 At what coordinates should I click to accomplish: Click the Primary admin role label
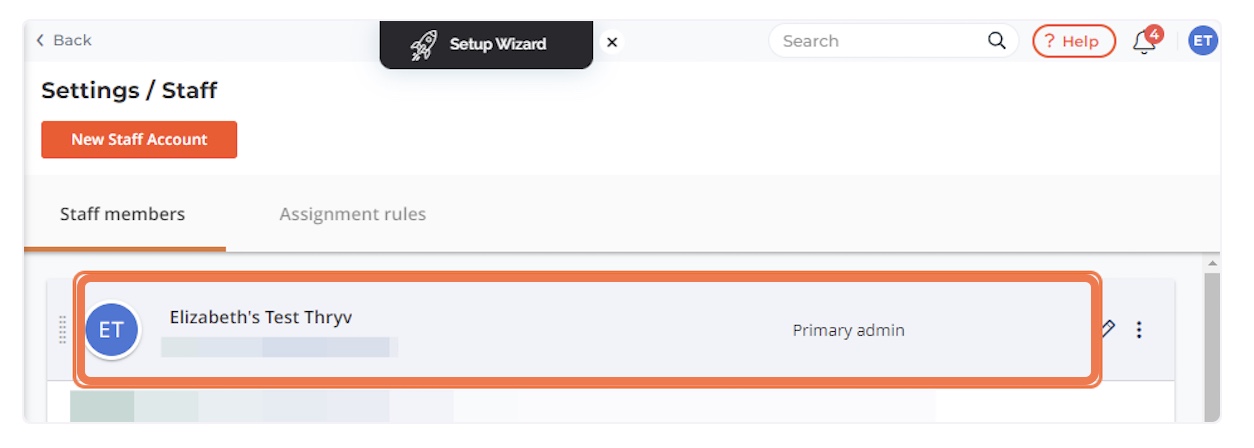848,330
